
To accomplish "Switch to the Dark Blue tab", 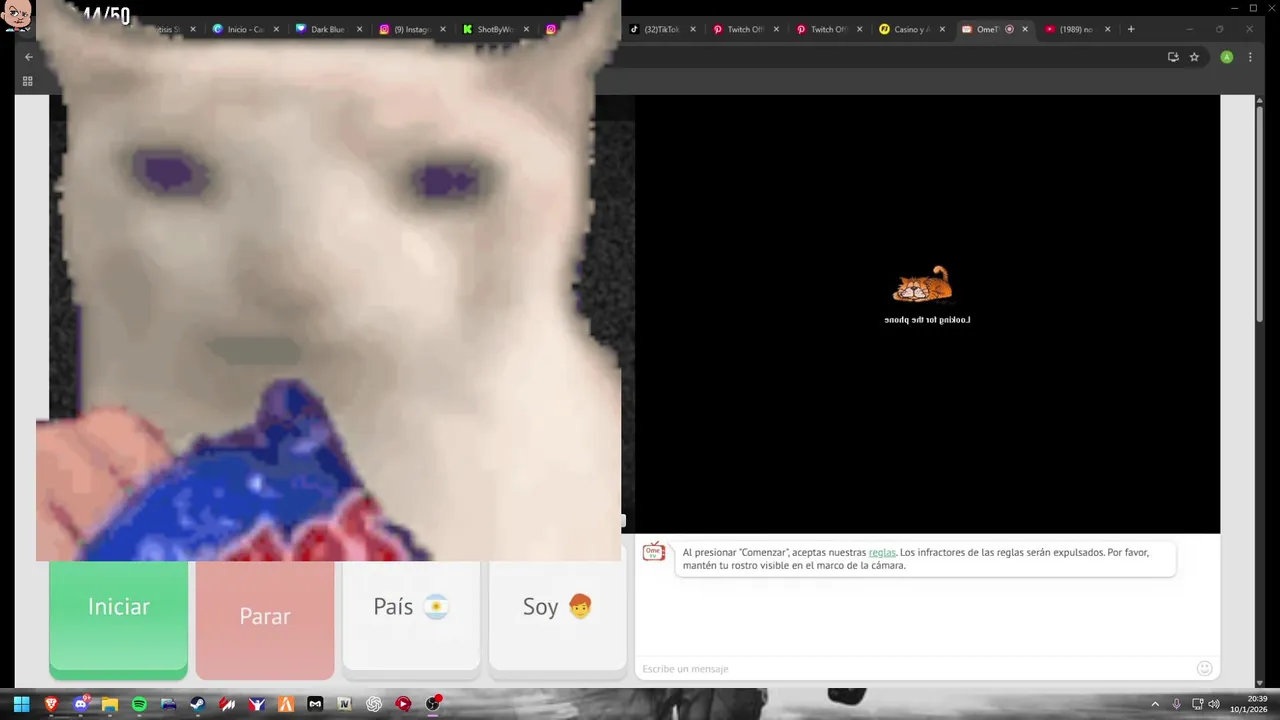I will (327, 29).
